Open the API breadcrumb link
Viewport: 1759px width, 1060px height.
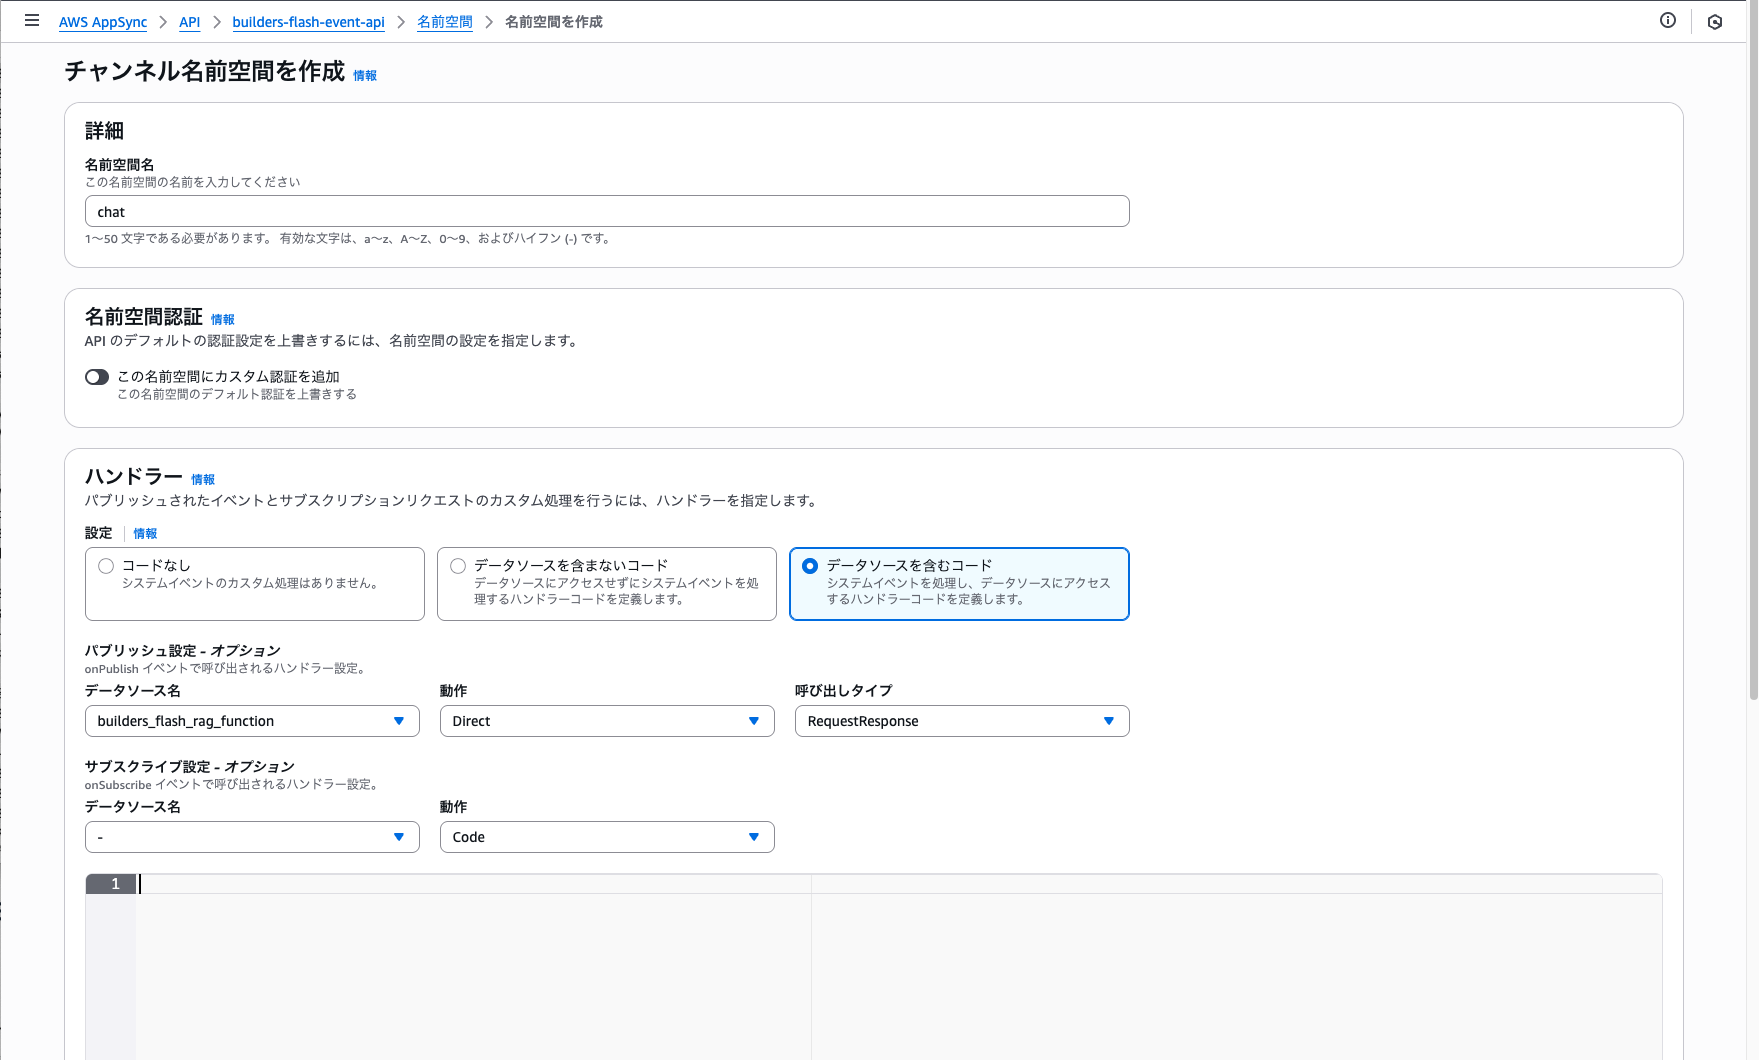point(189,21)
